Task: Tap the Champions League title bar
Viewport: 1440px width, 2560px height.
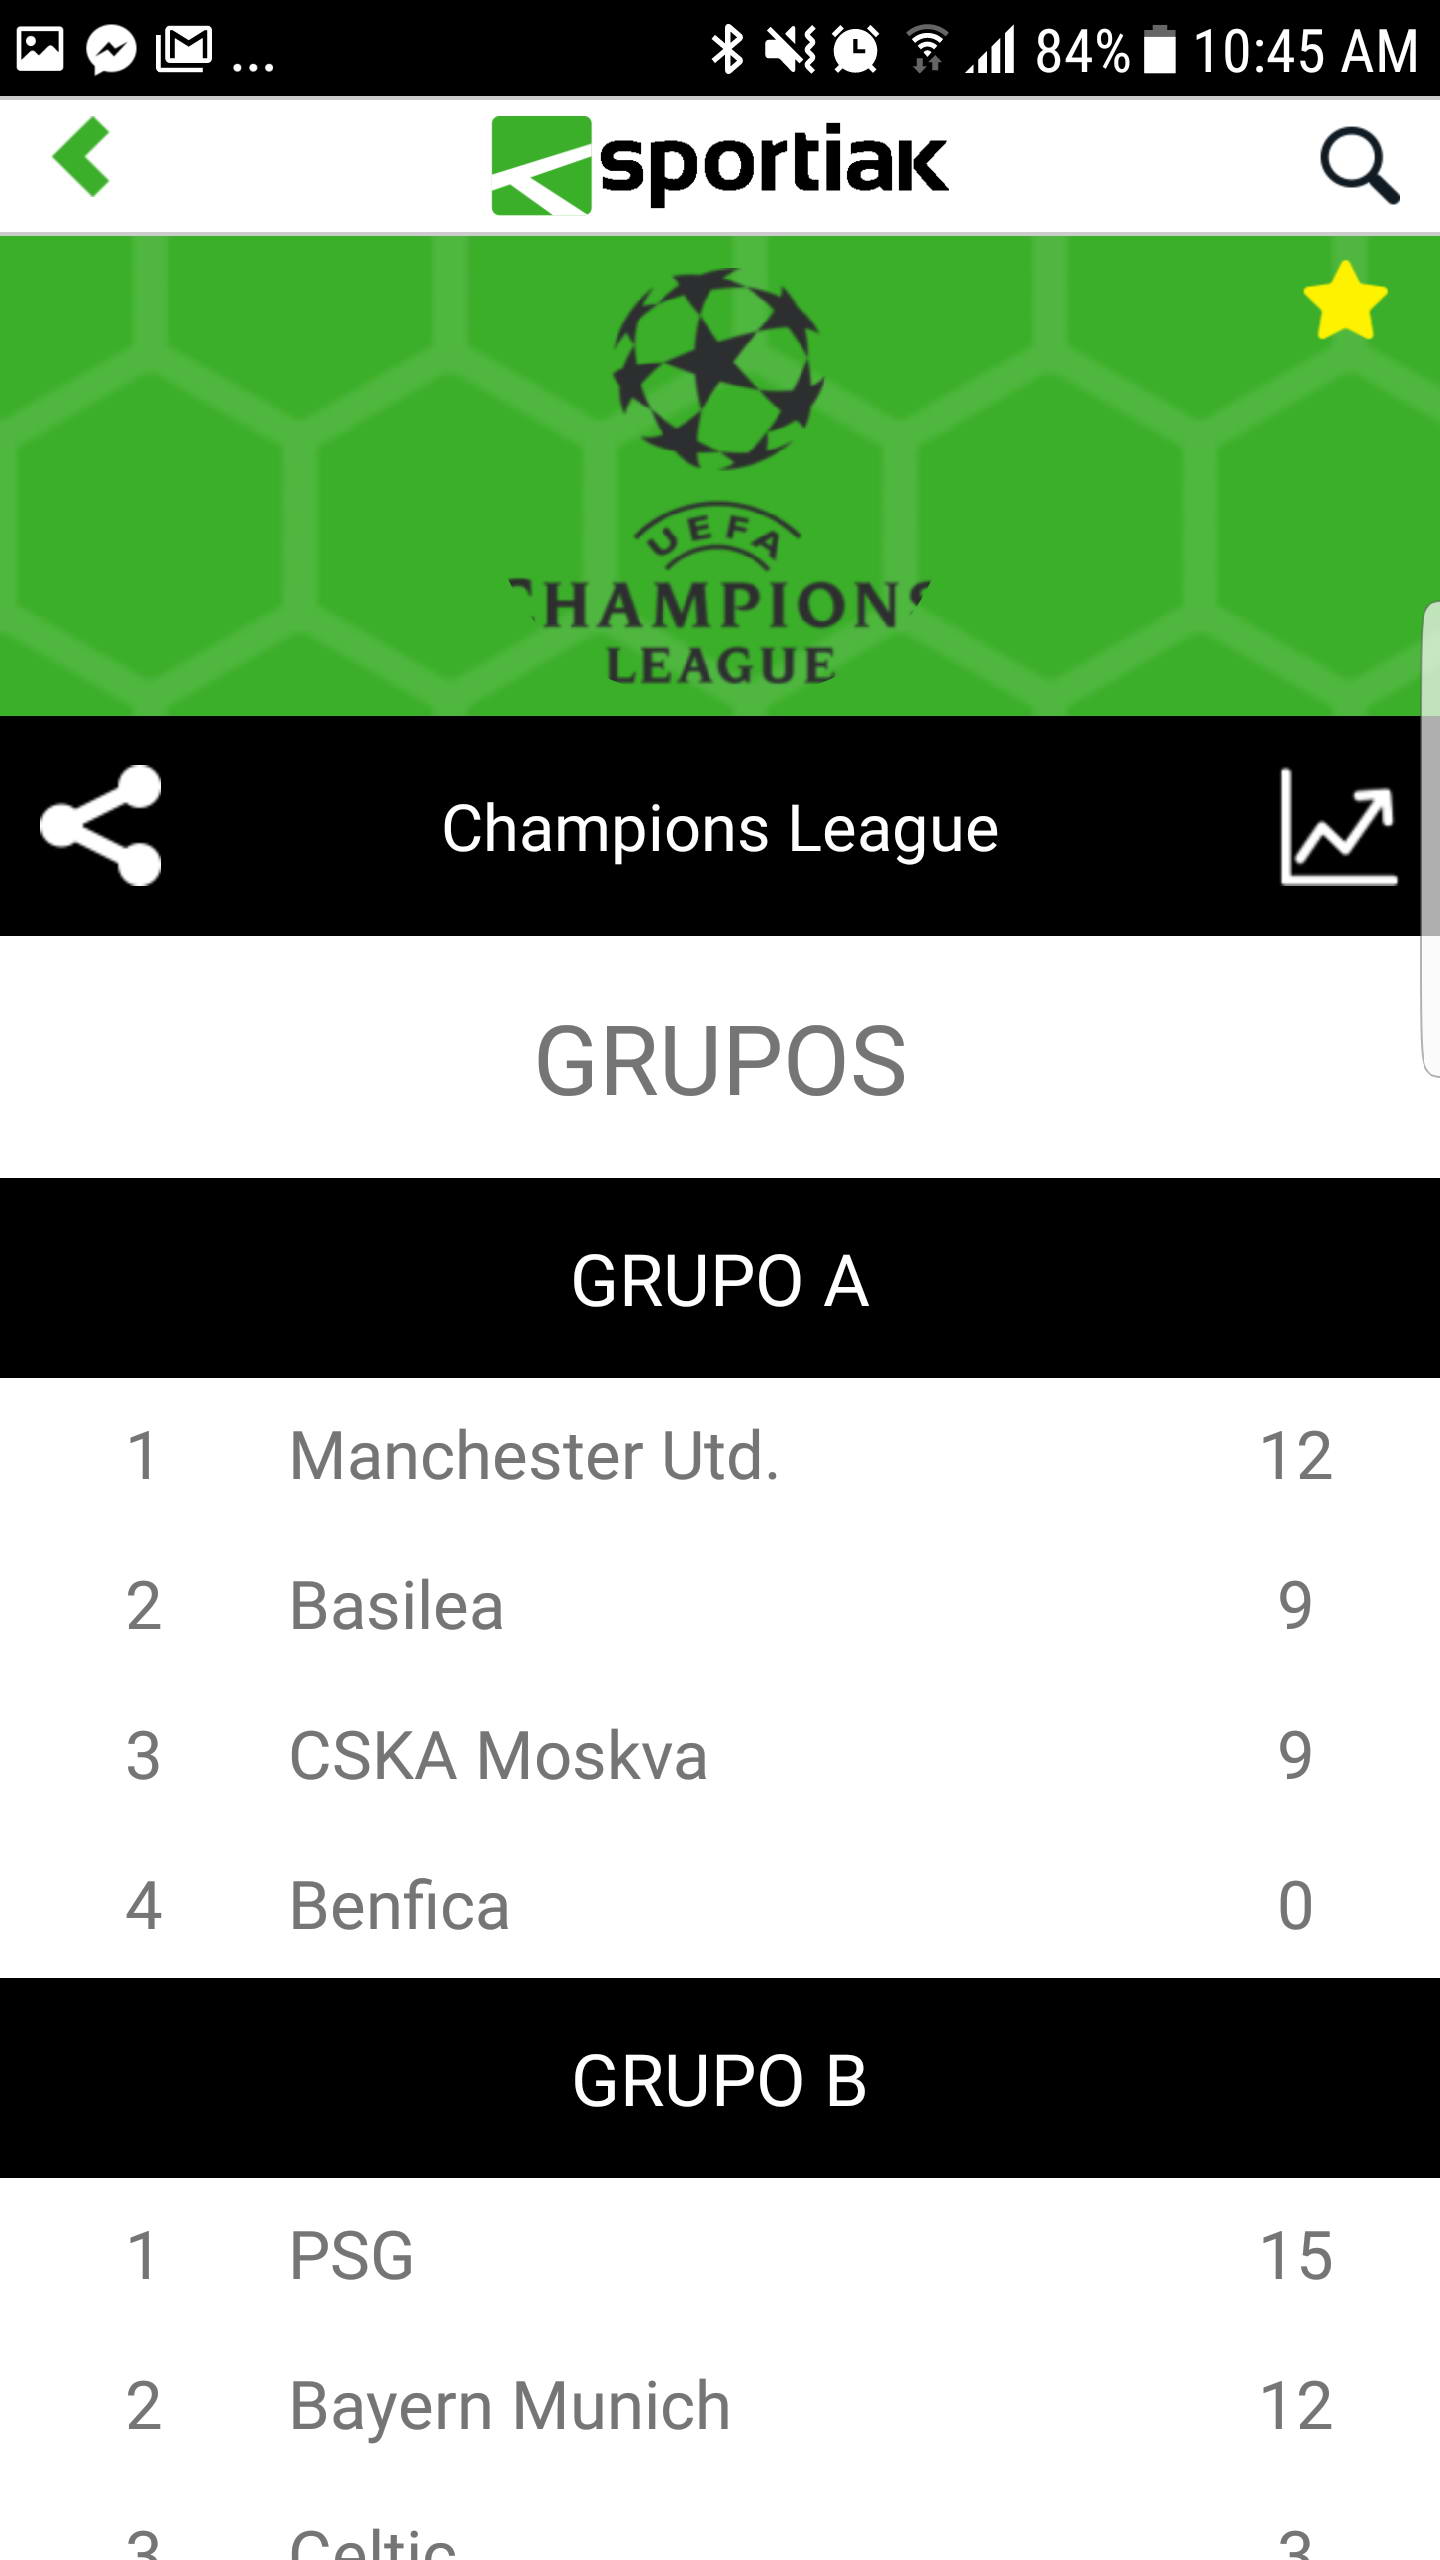Action: 720,828
